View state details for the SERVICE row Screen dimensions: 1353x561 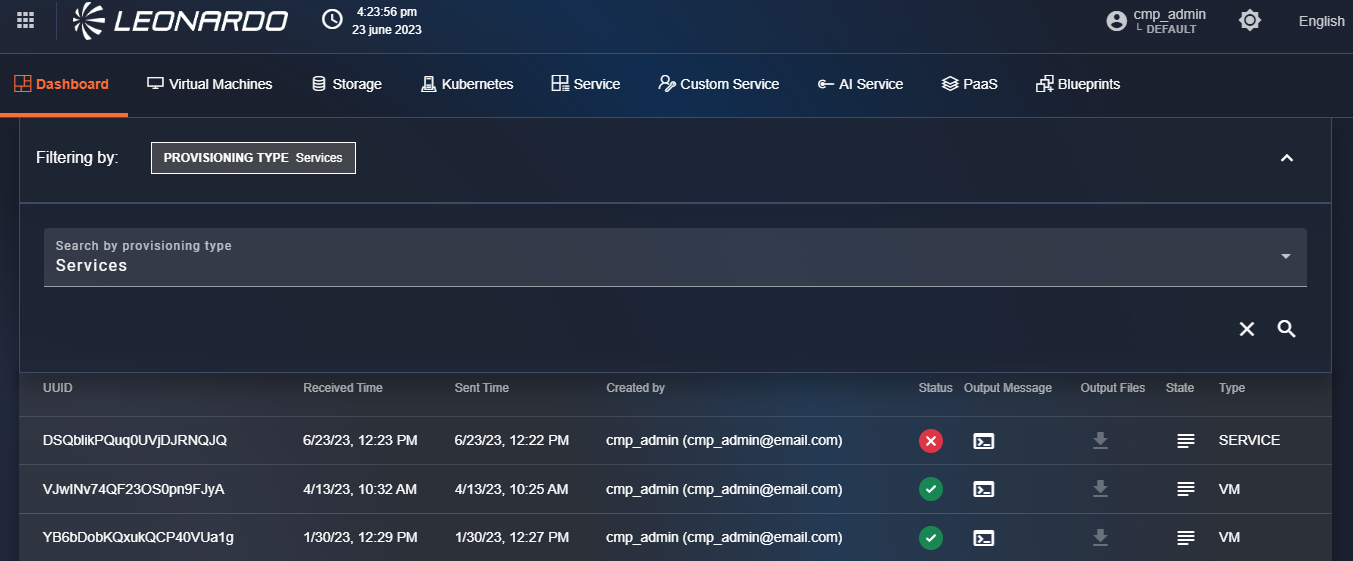coord(1185,441)
